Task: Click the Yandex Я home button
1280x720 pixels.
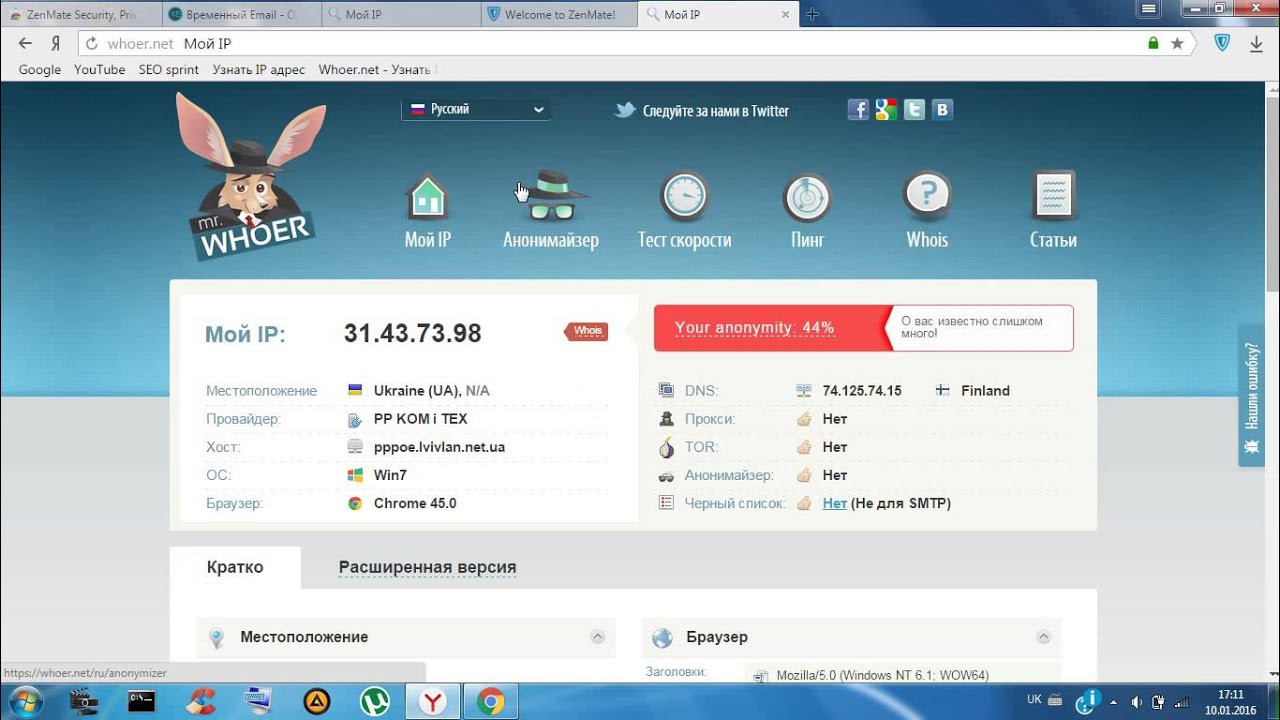Action: pos(57,43)
